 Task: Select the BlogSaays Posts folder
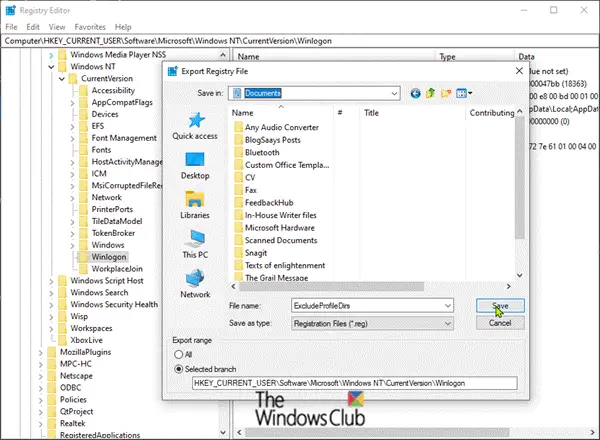pos(267,140)
